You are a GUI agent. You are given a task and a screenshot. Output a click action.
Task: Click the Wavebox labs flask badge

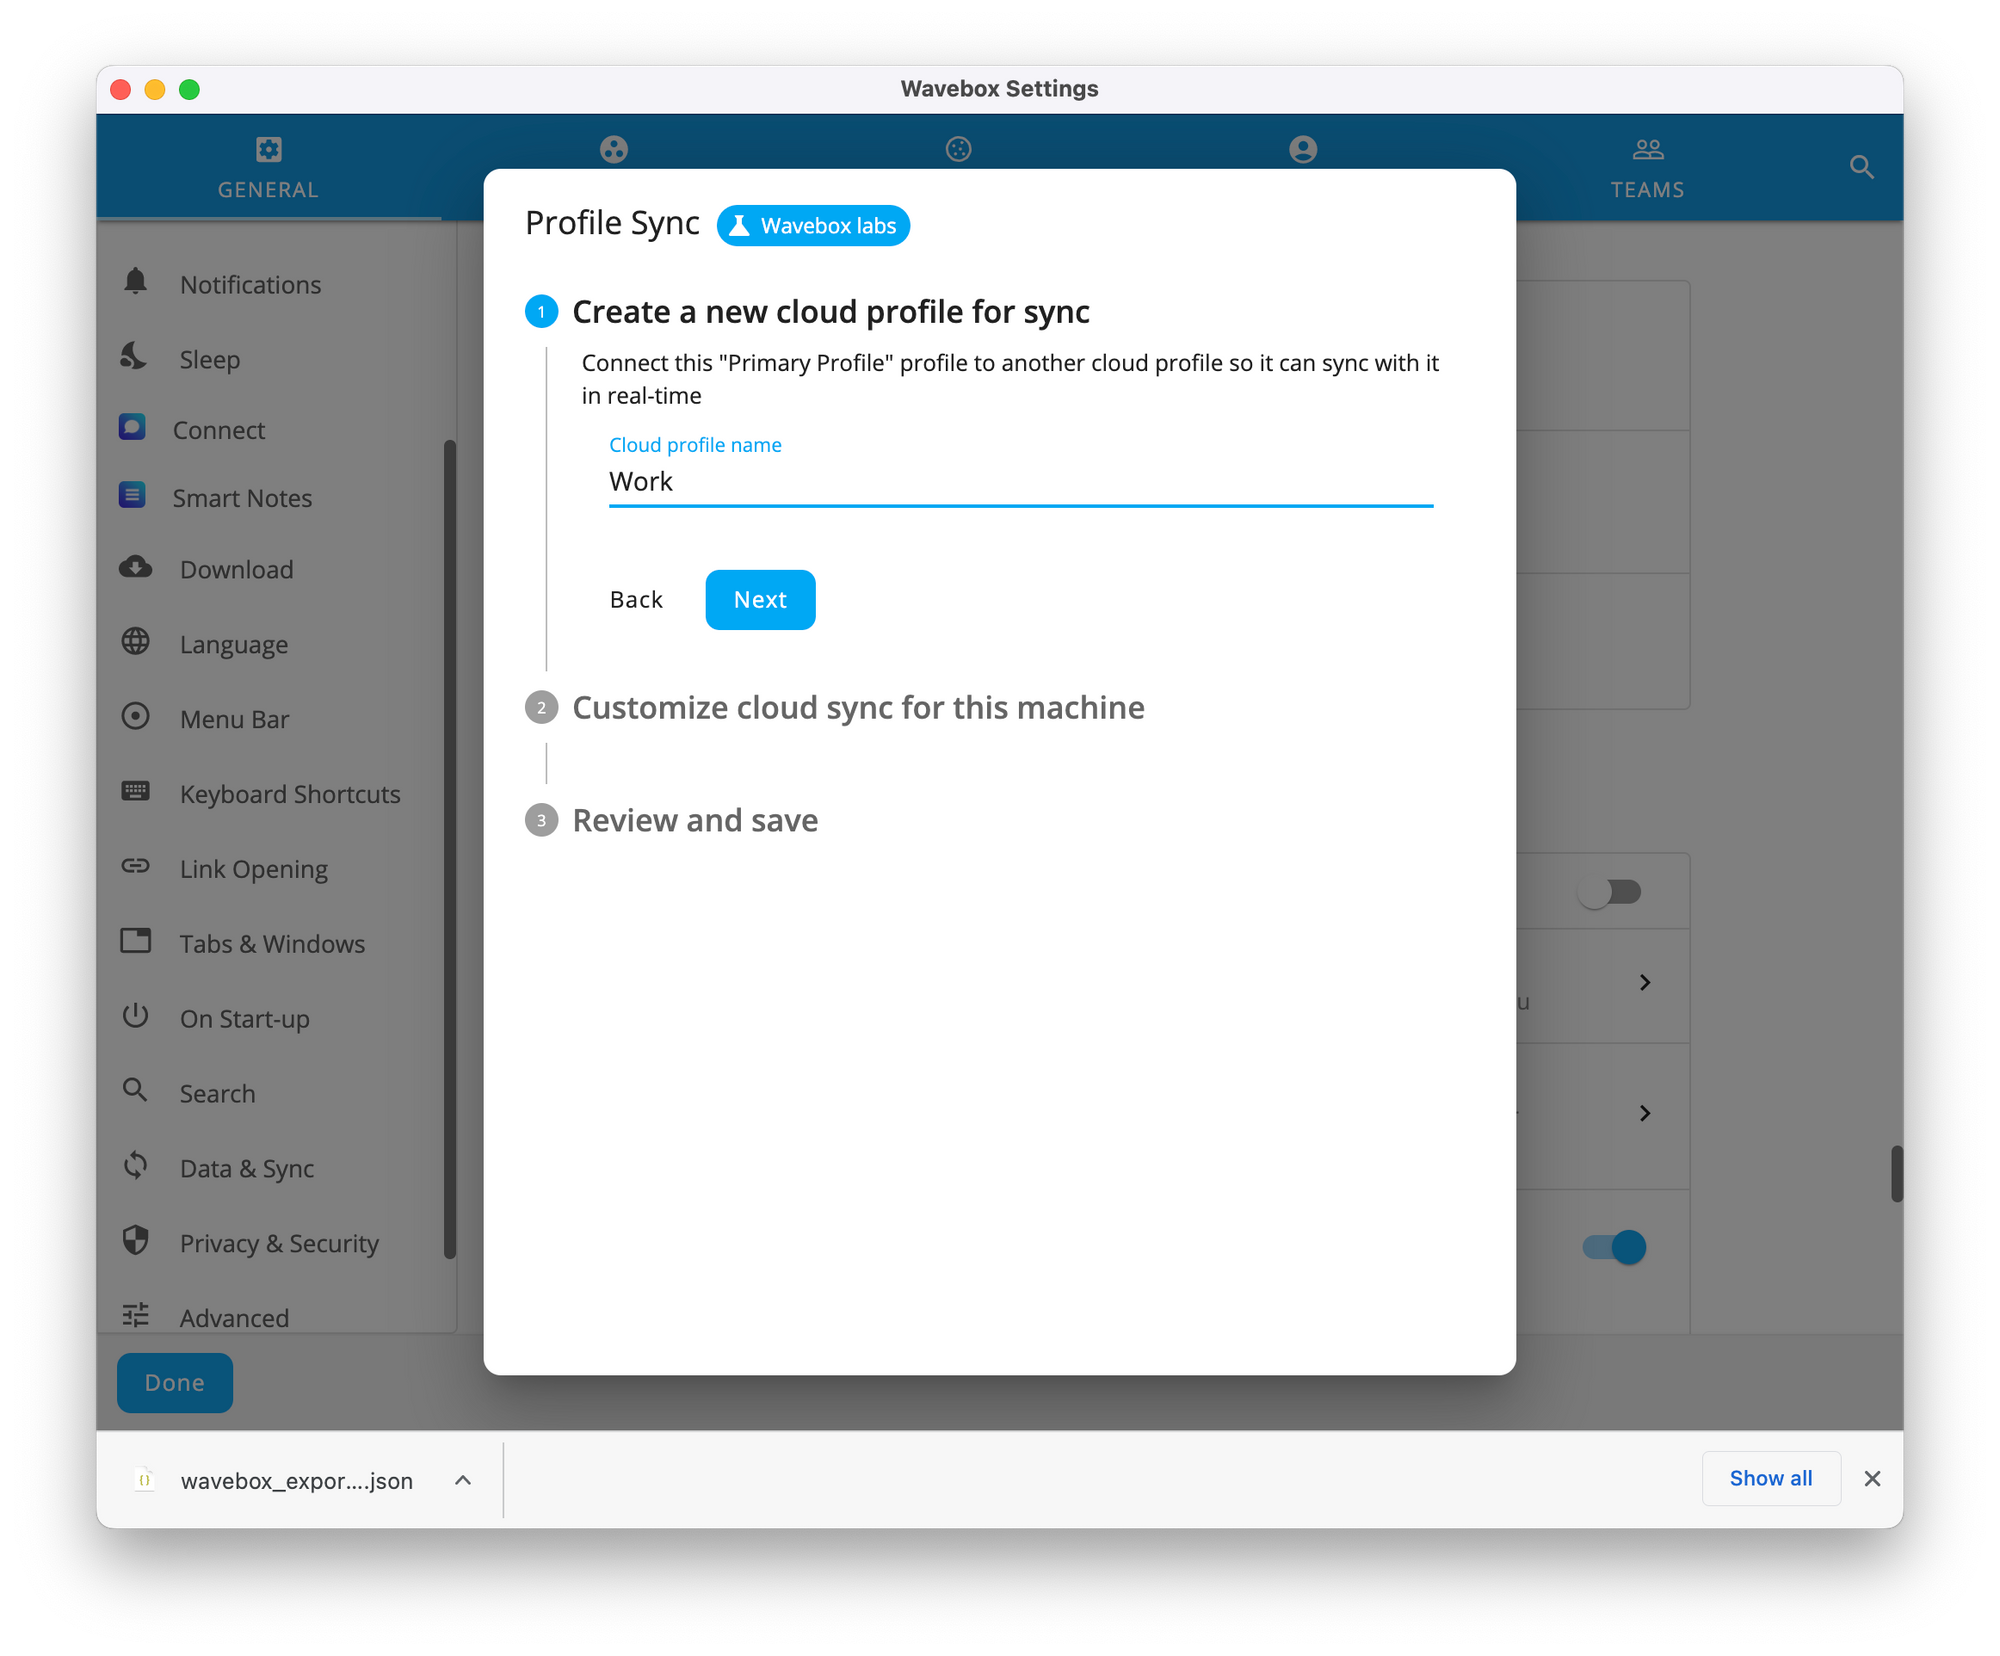tap(813, 226)
